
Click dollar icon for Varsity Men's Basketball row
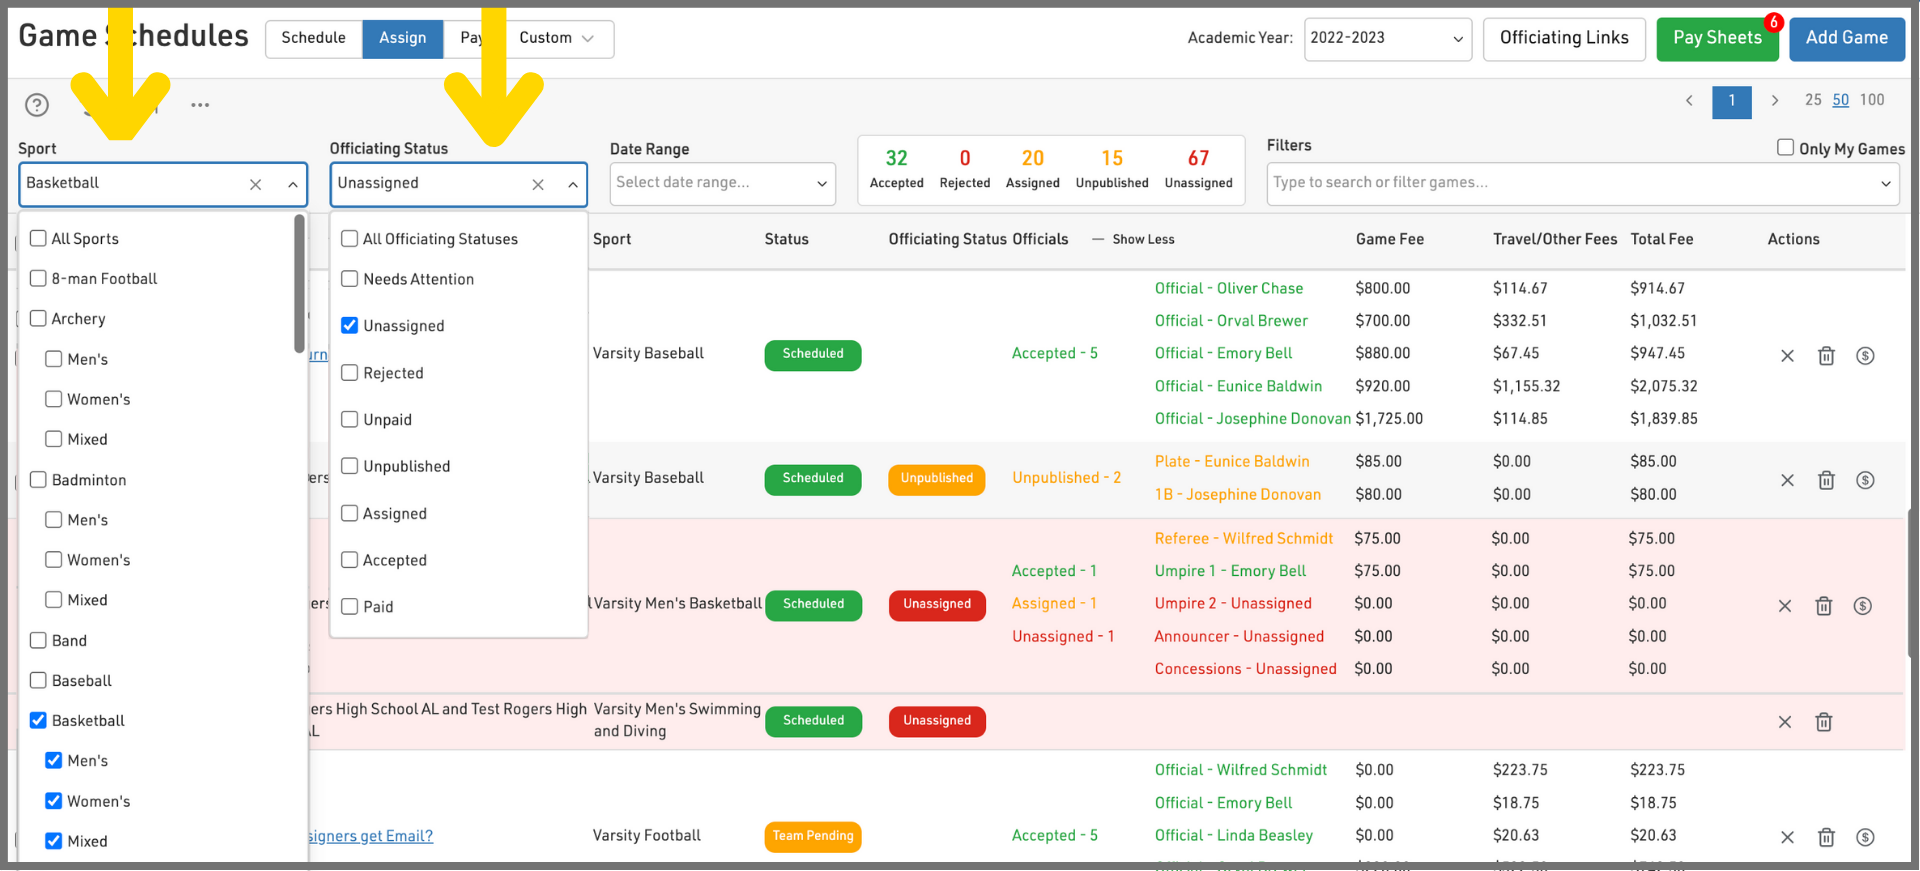pos(1862,606)
